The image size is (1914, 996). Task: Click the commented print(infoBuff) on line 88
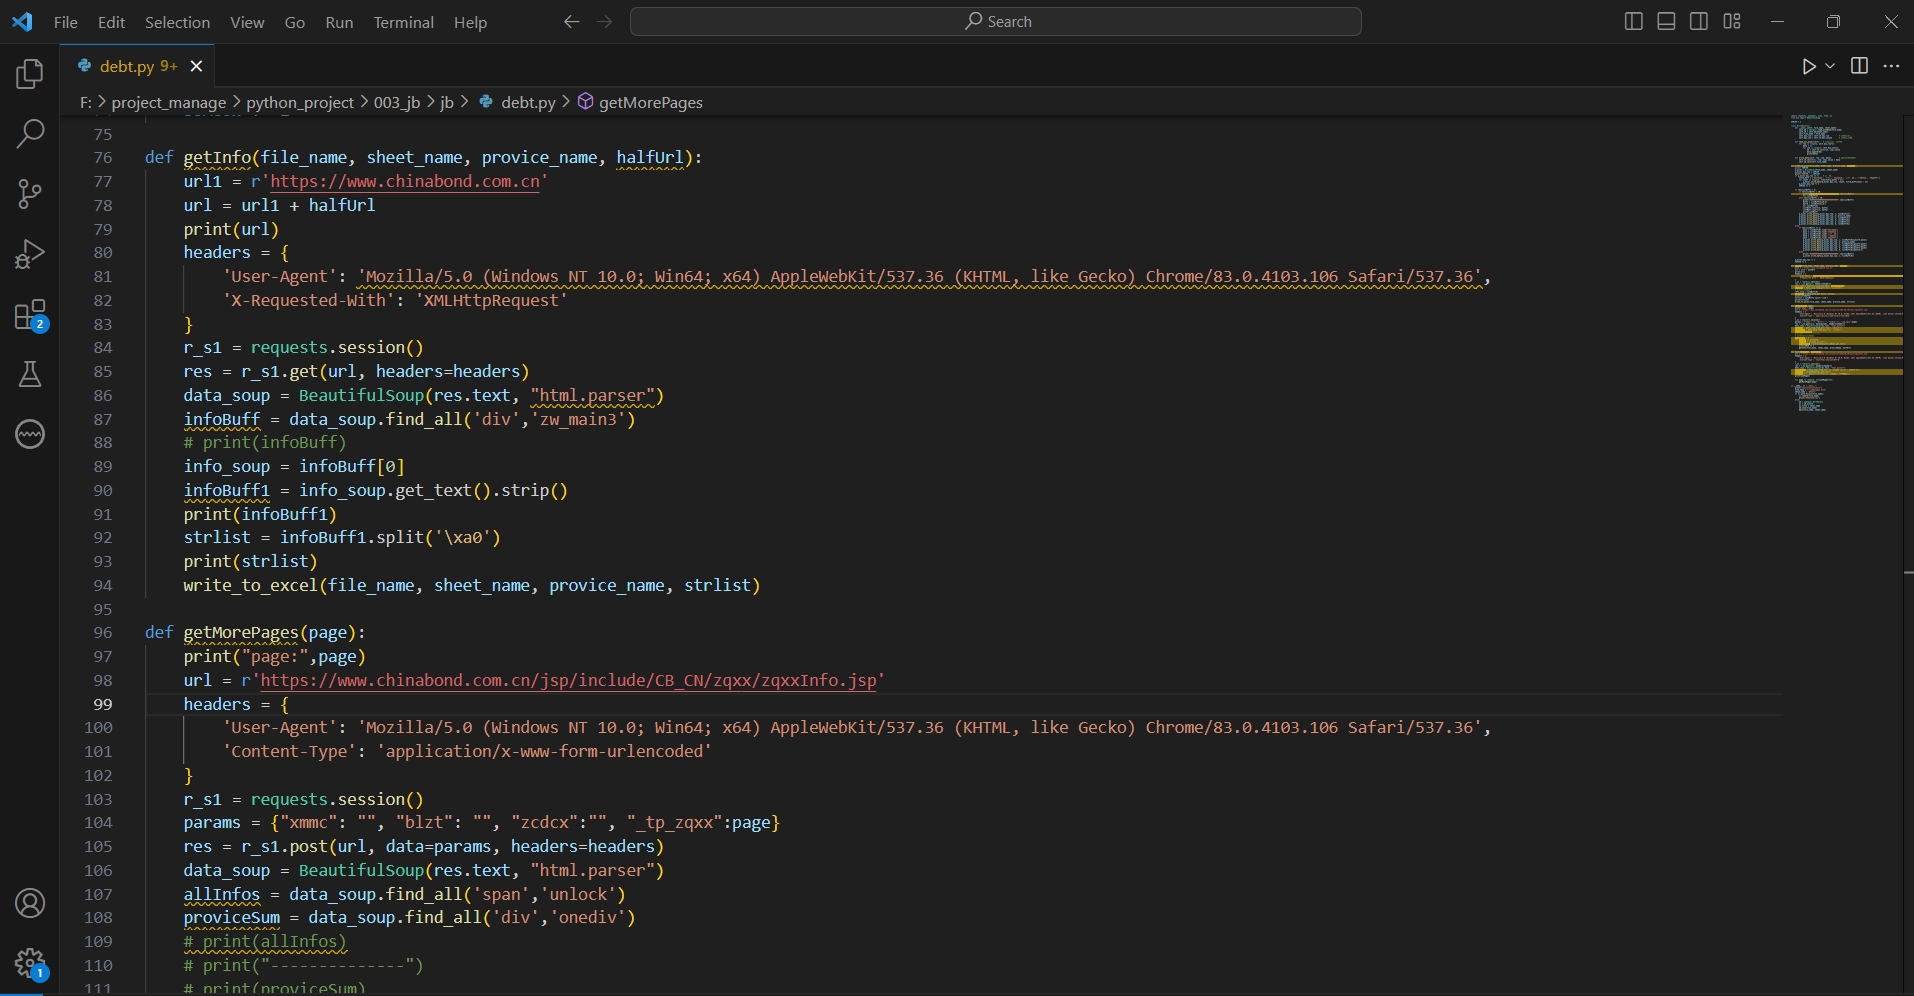(x=265, y=442)
